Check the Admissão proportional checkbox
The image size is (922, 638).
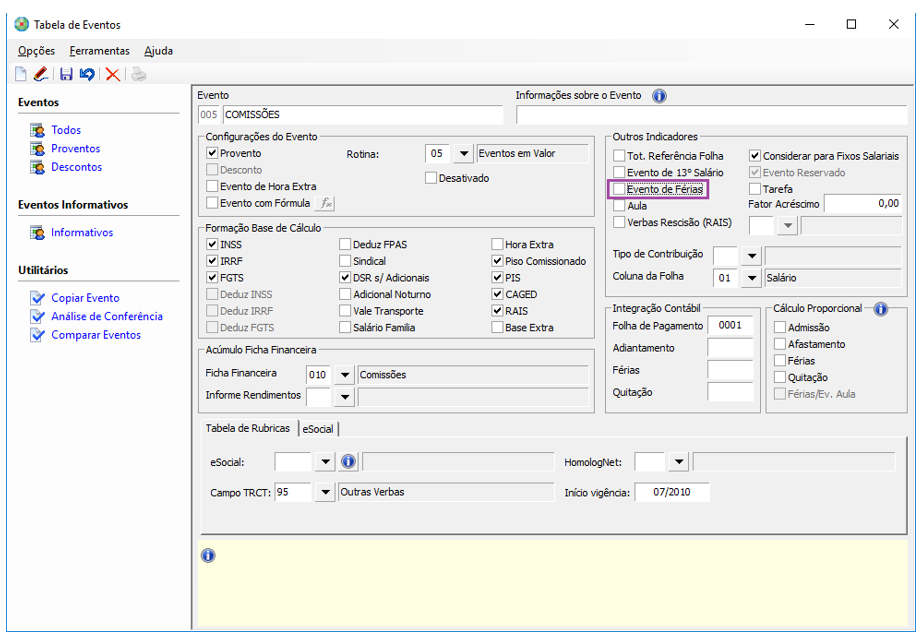tap(780, 328)
